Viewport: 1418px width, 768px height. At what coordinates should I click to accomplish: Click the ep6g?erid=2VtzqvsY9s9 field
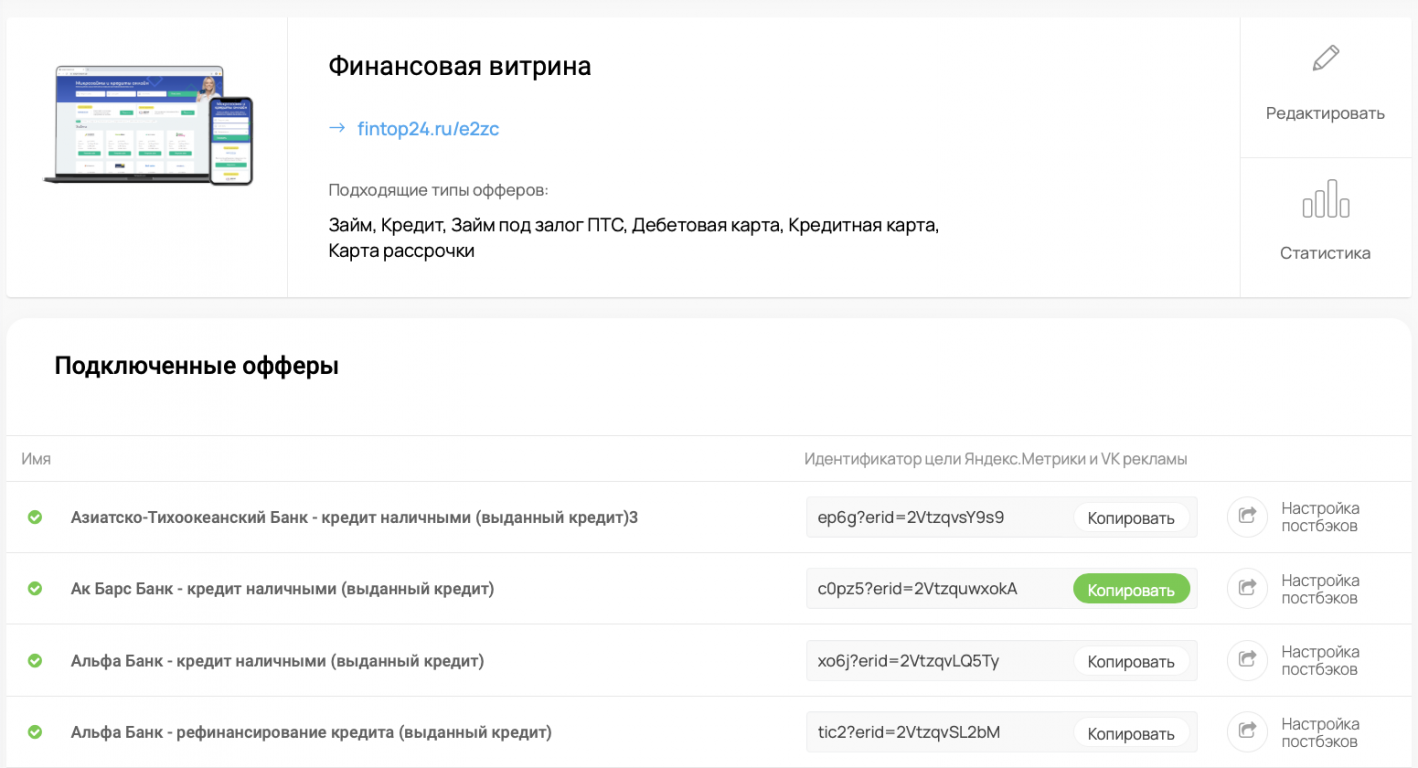(x=1002, y=517)
